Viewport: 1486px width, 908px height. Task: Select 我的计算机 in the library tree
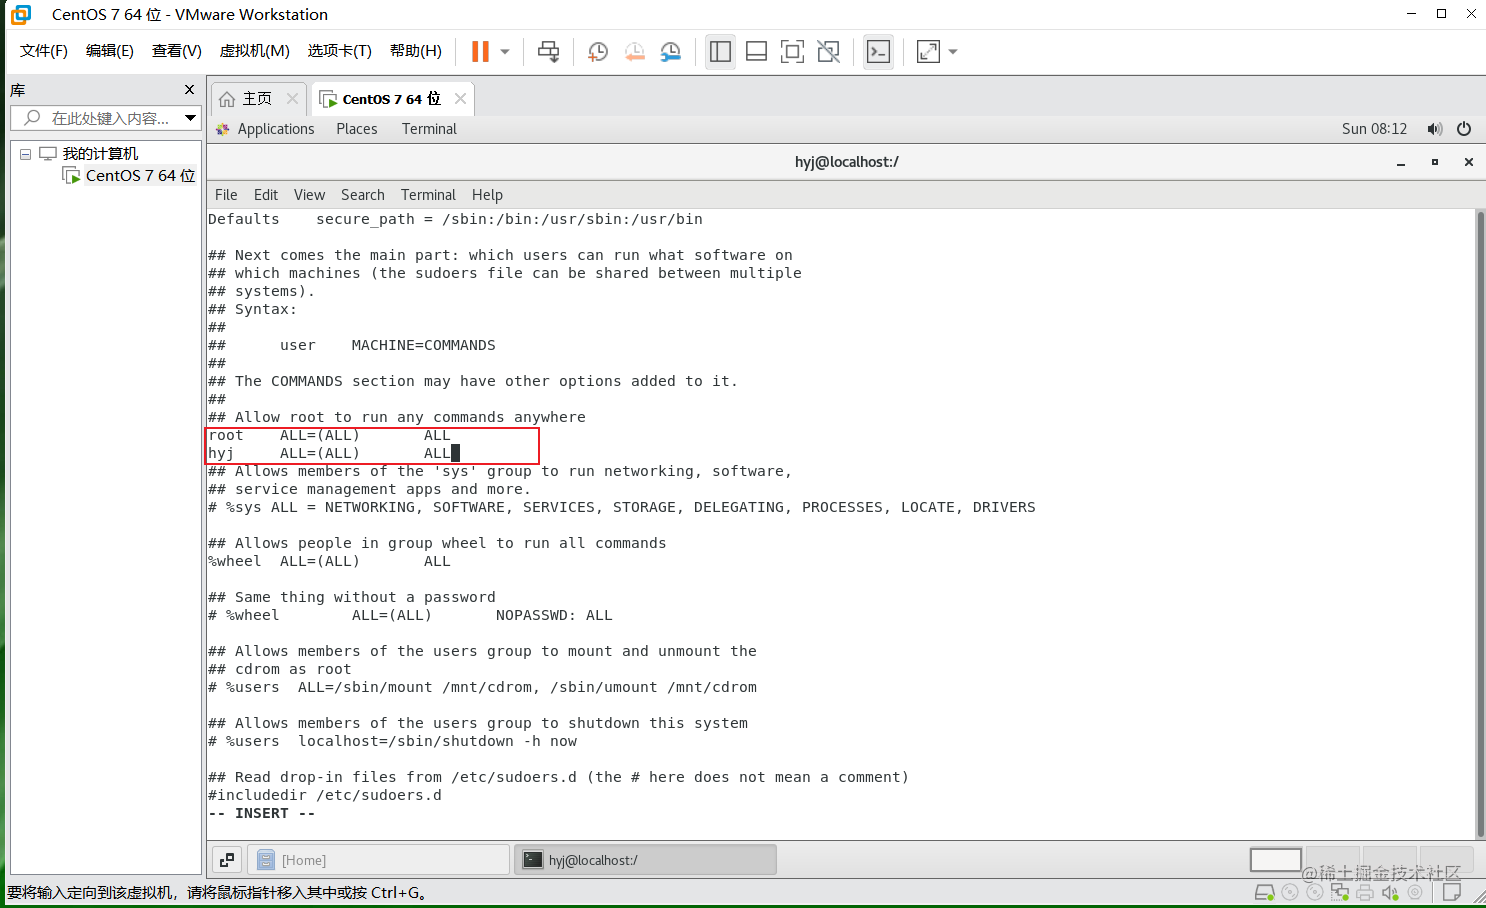(x=100, y=154)
